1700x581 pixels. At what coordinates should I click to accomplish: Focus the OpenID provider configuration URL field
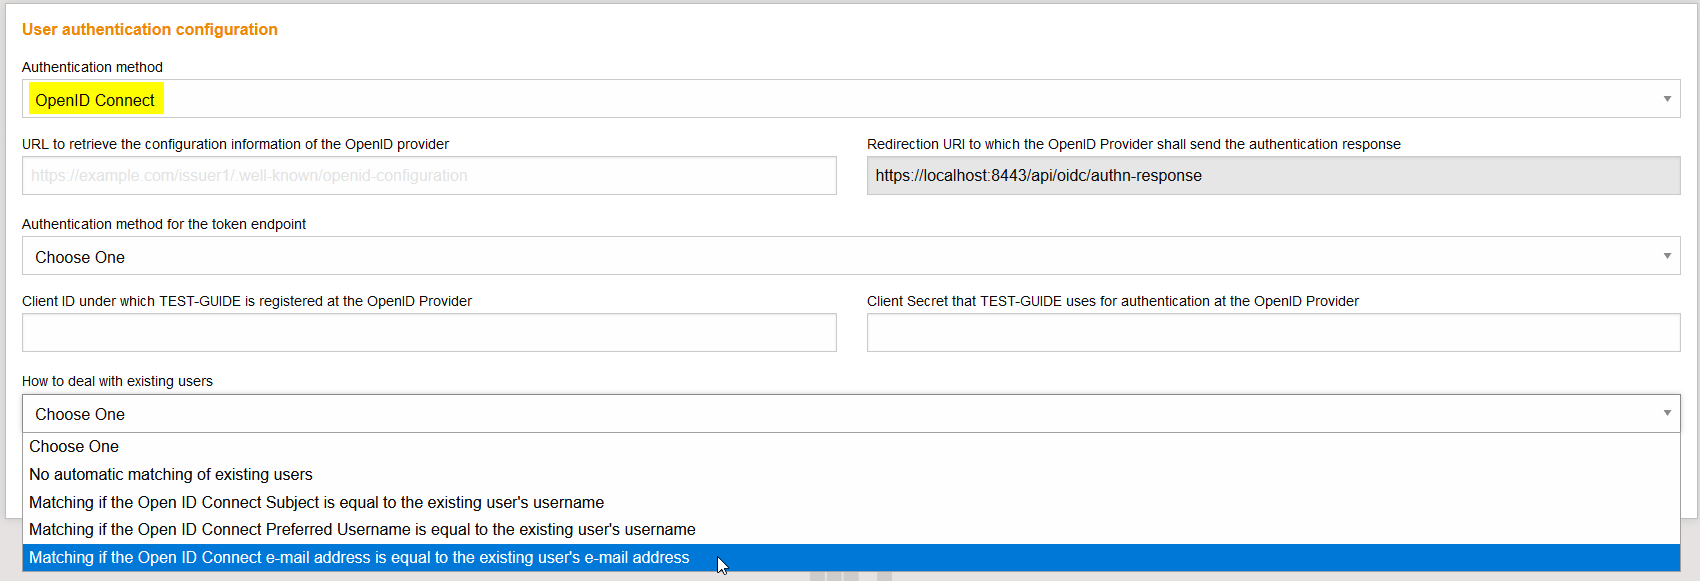pos(429,176)
